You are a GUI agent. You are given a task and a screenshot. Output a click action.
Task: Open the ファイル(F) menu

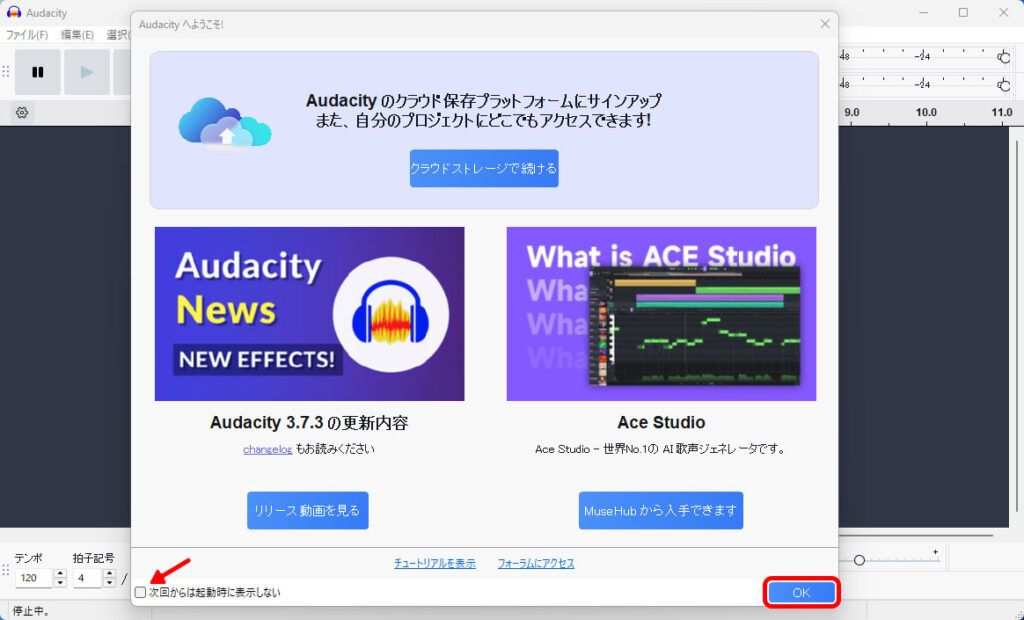tap(27, 35)
